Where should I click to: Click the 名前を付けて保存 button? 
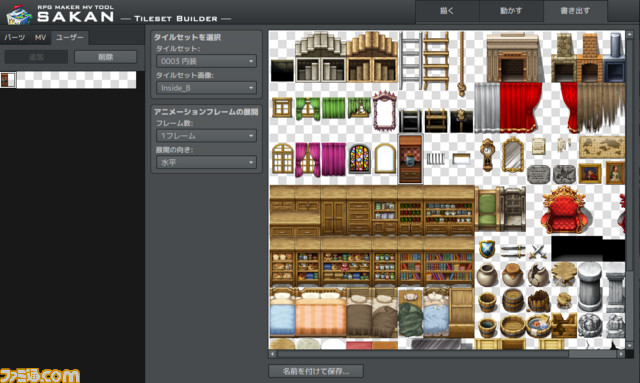(316, 371)
